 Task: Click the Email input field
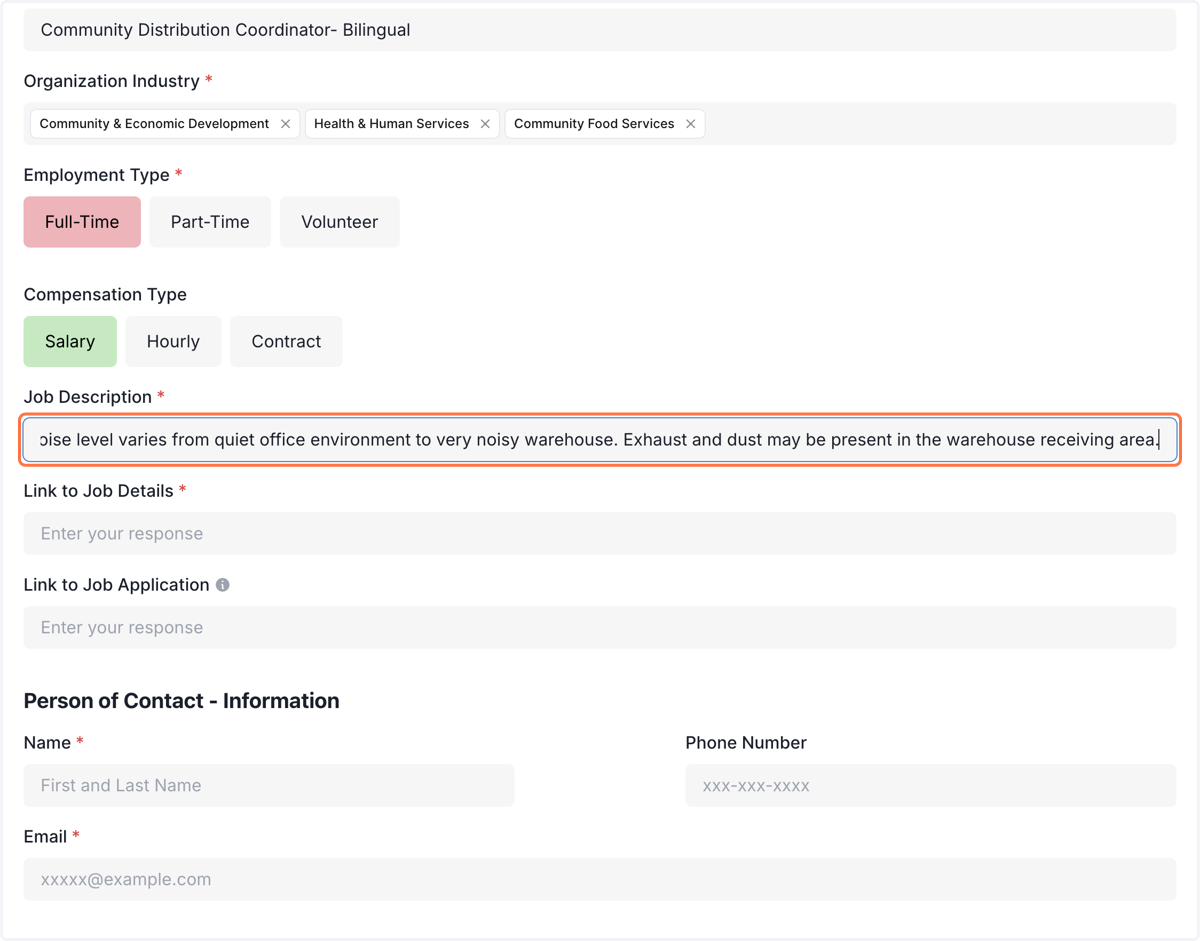coord(600,880)
